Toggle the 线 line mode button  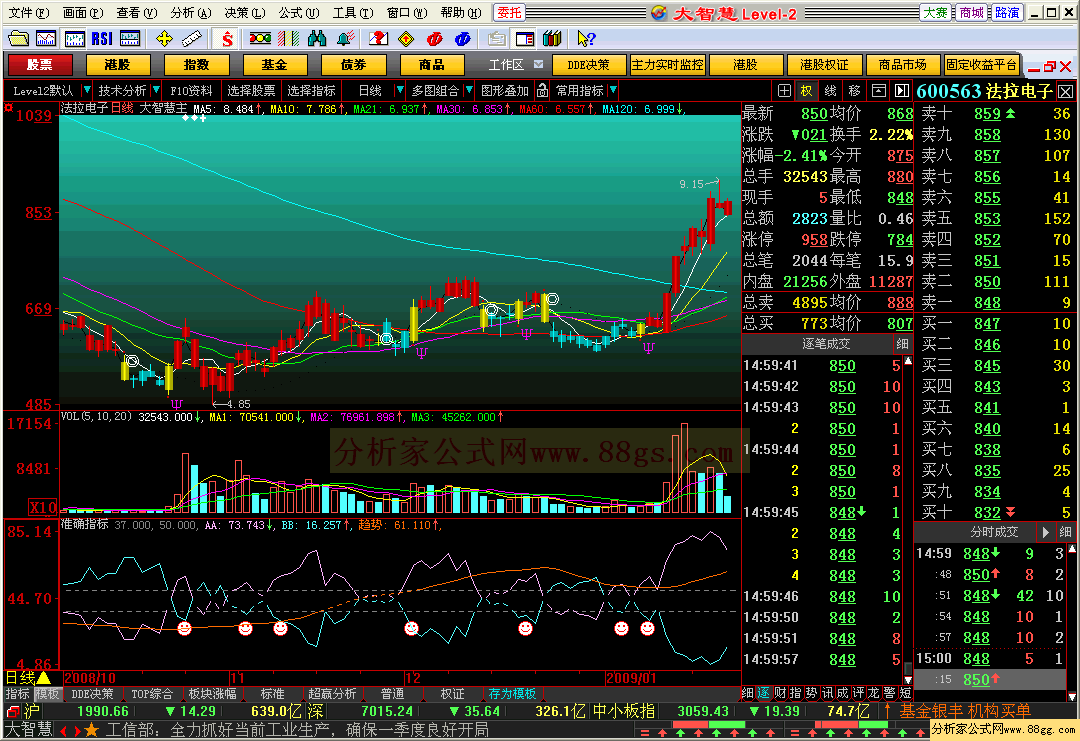click(831, 90)
